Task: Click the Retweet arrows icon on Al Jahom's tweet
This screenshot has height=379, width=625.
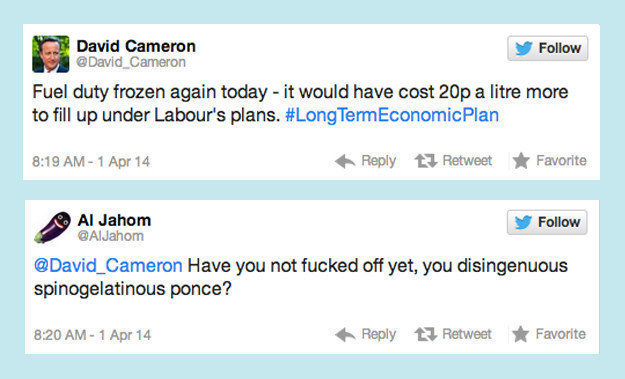Action: pyautogui.click(x=426, y=334)
